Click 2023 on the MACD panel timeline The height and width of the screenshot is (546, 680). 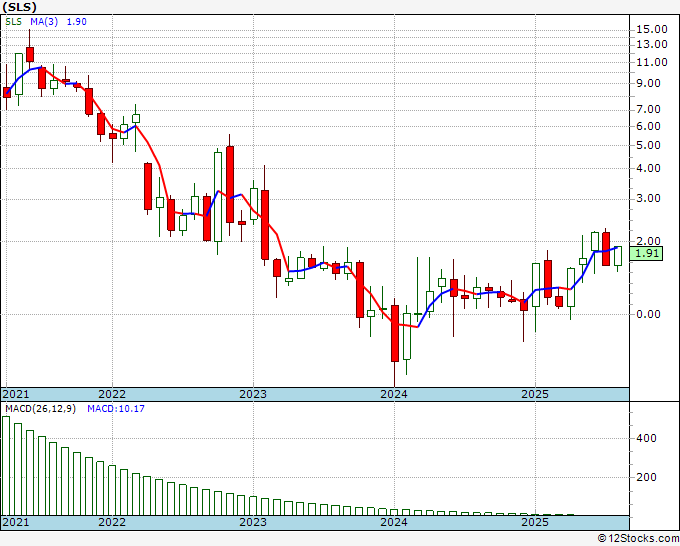point(253,522)
